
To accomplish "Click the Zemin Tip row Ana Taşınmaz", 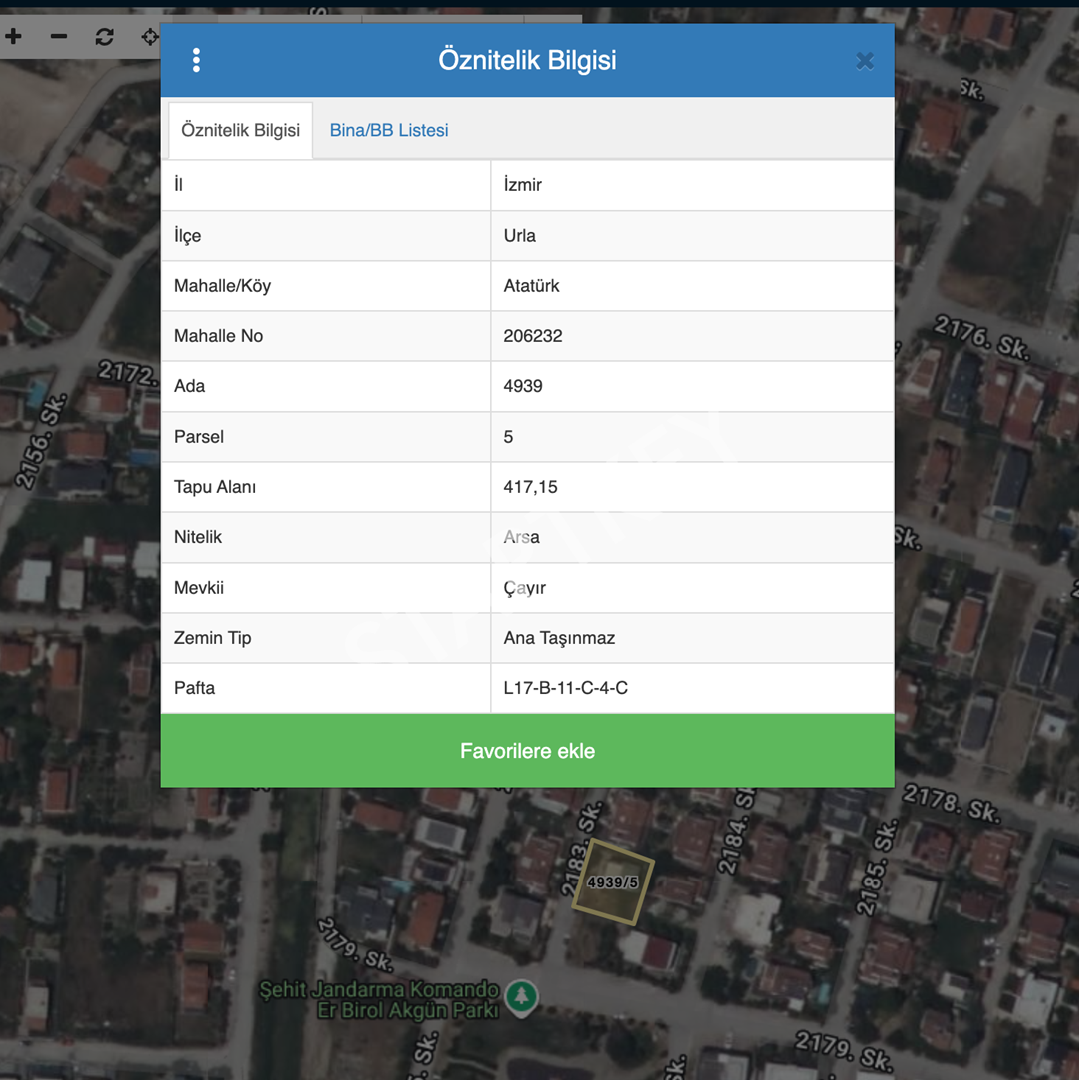I will [x=527, y=638].
